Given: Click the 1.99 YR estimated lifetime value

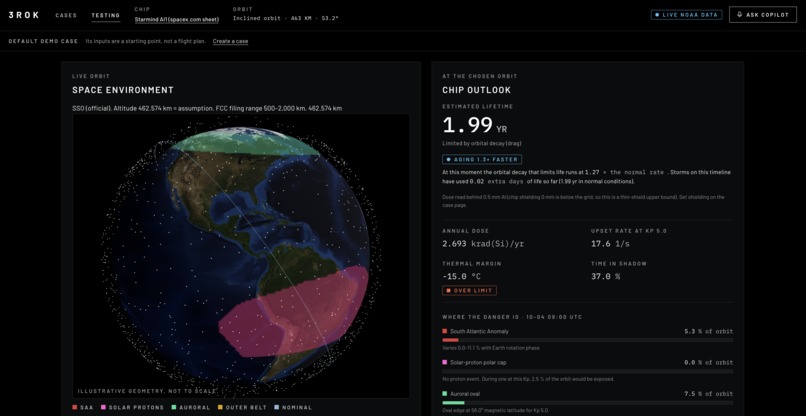Looking at the screenshot, I should point(474,125).
